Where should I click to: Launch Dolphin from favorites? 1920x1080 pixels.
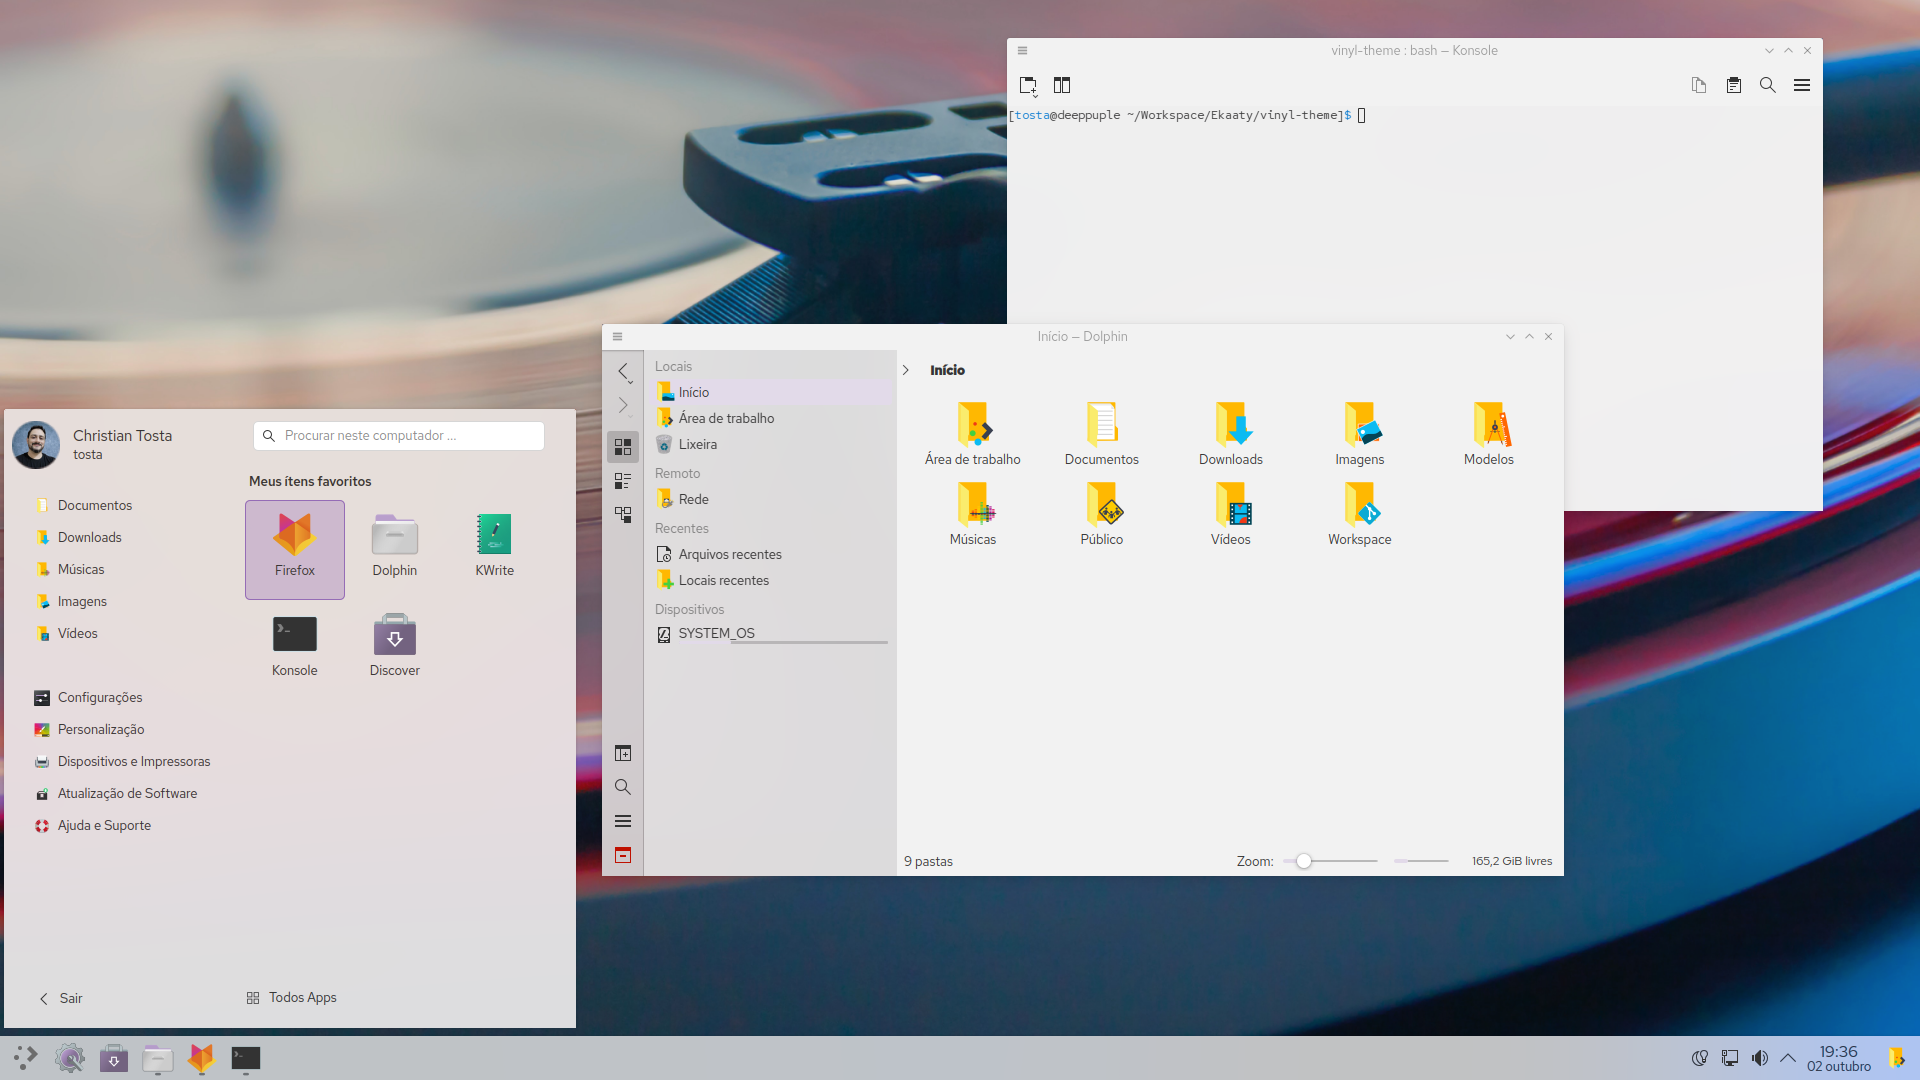[x=395, y=550]
